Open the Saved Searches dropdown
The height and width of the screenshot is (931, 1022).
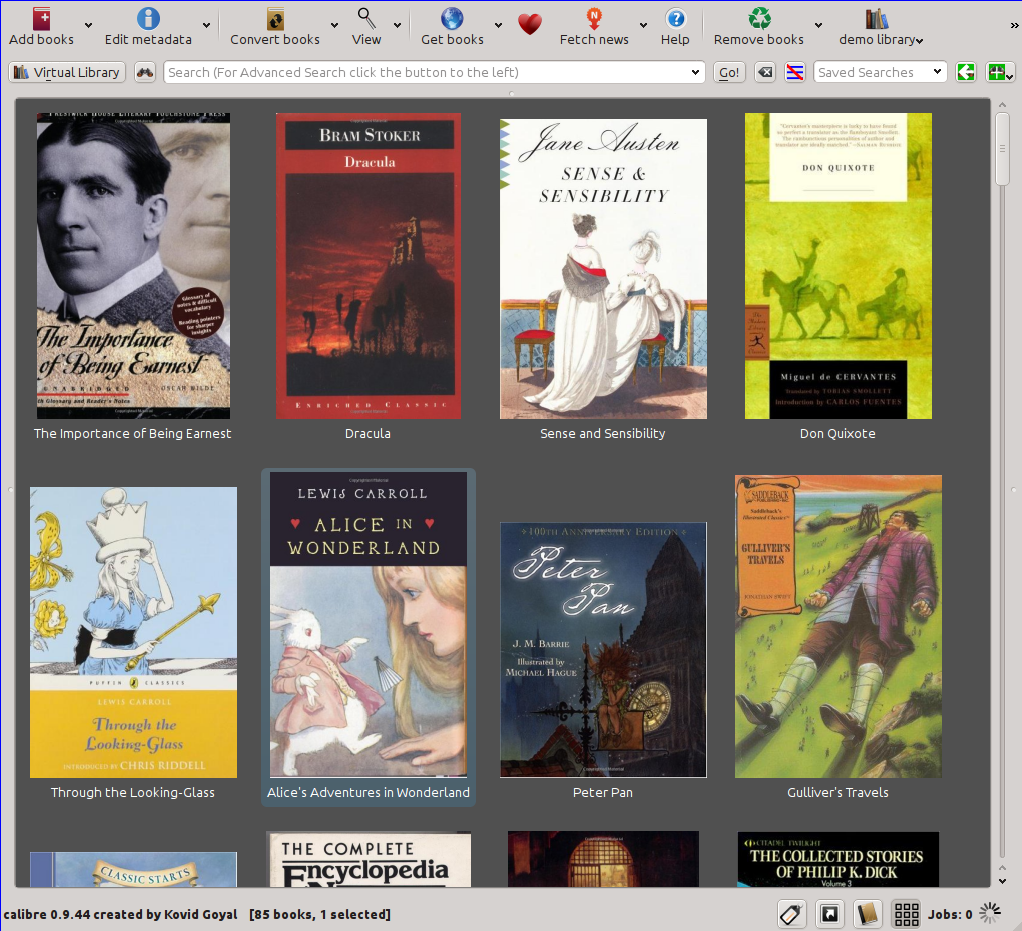pyautogui.click(x=880, y=72)
